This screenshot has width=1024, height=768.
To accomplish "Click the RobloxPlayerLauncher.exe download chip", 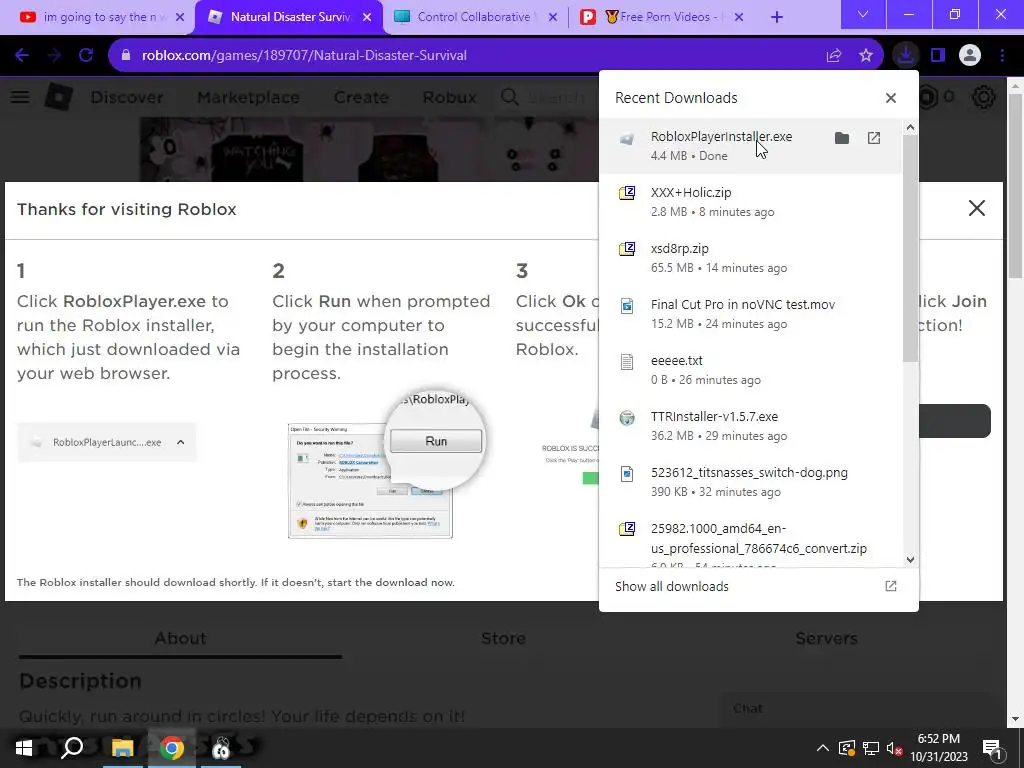I will [x=106, y=442].
